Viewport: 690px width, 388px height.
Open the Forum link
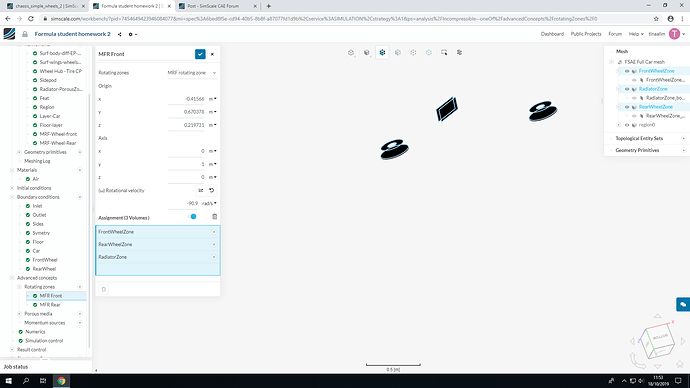tap(615, 34)
